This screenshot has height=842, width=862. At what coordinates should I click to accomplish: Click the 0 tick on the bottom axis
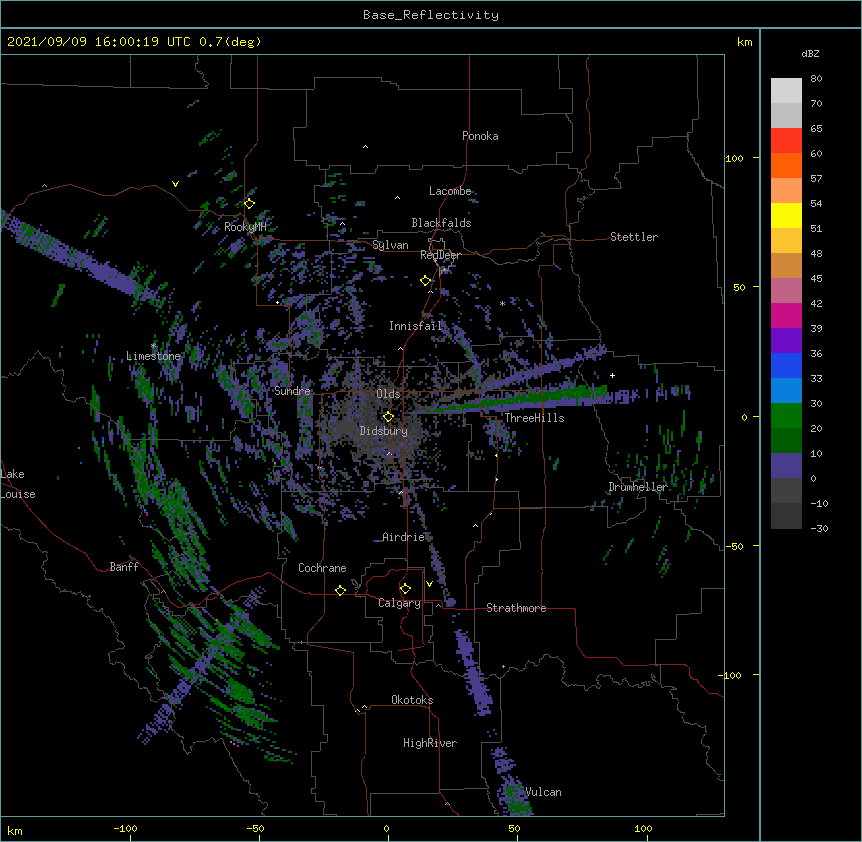click(386, 828)
